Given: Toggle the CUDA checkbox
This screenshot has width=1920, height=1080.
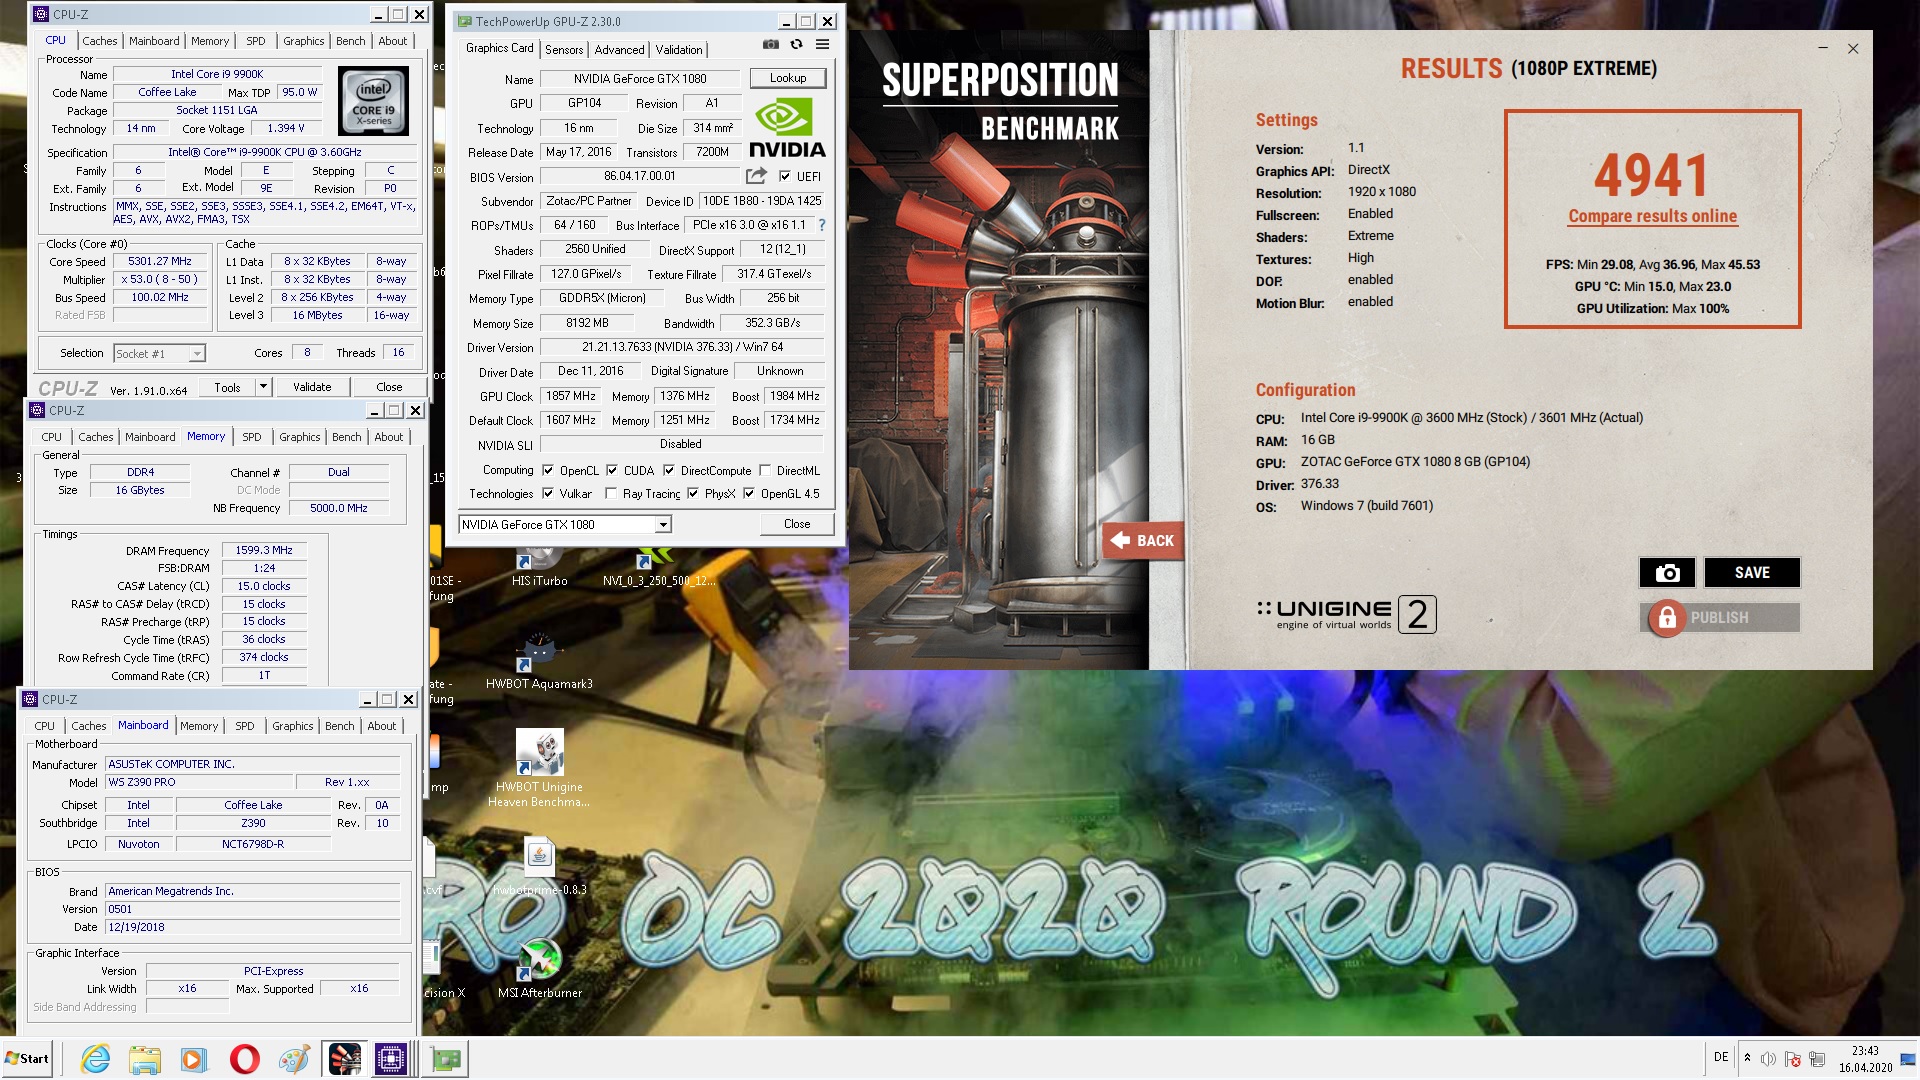Looking at the screenshot, I should tap(611, 470).
